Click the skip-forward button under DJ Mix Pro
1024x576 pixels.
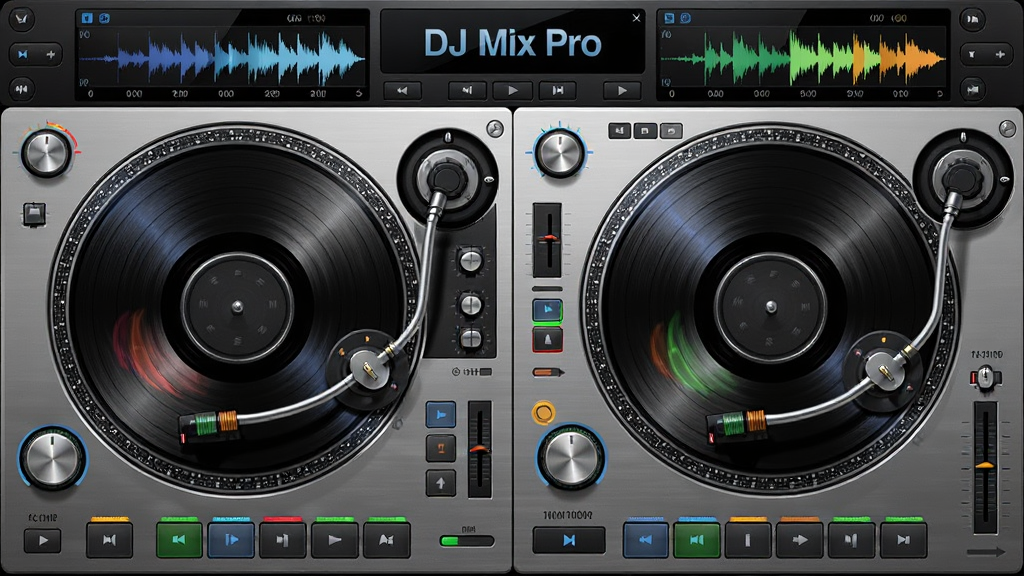pyautogui.click(x=558, y=91)
